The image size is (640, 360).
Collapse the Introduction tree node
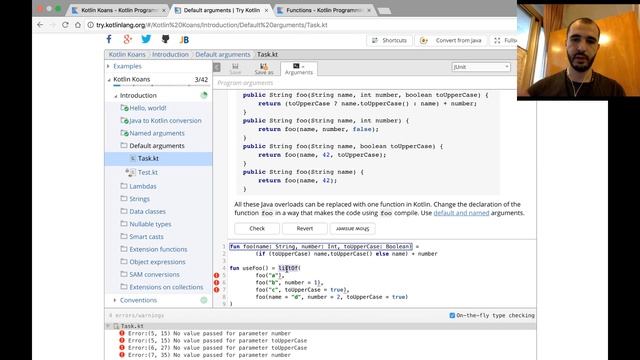point(116,96)
